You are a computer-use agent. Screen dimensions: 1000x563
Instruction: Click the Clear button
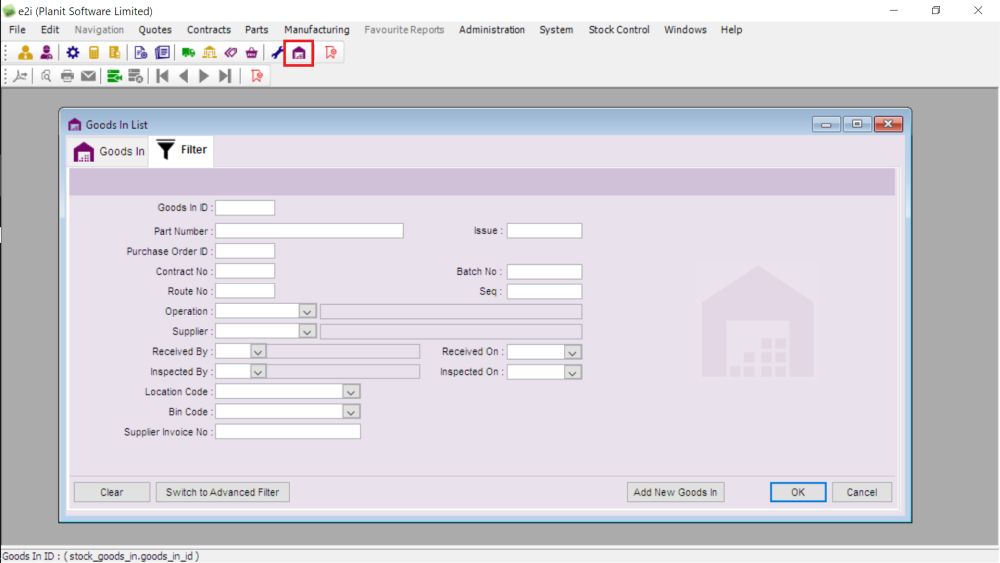point(112,492)
